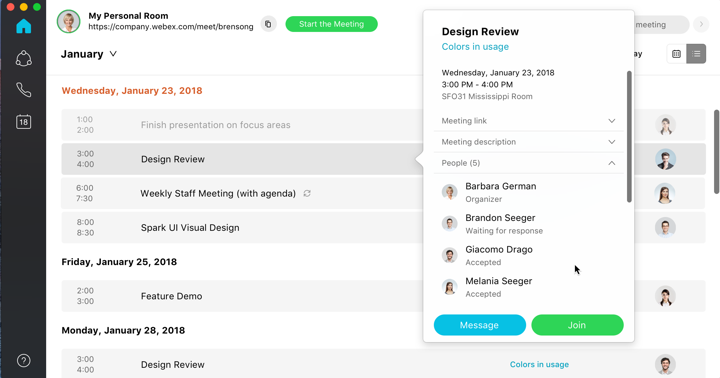The image size is (720, 378).
Task: Expand the Meeting description section
Action: pyautogui.click(x=529, y=142)
